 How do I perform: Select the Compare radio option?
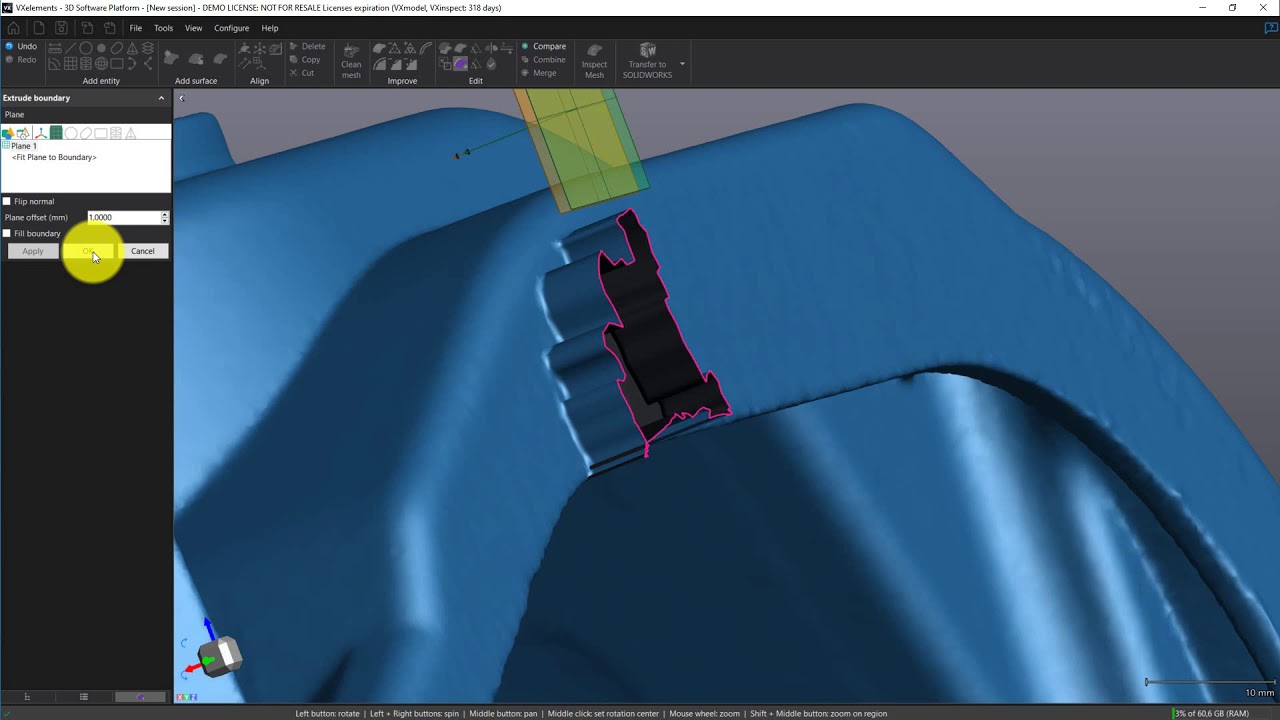tap(526, 46)
